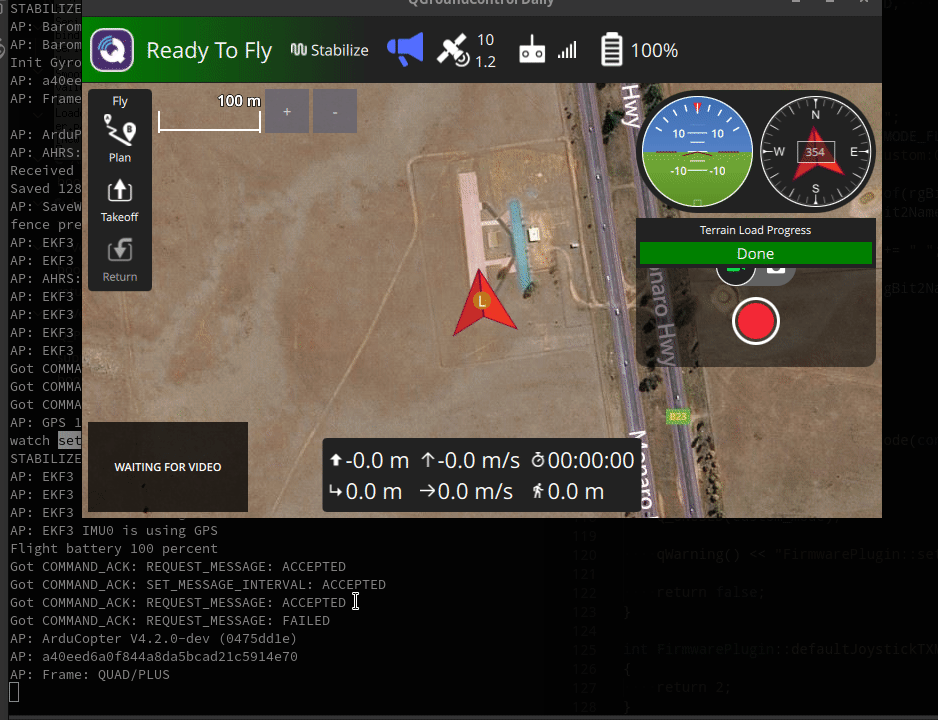Click qWarning() line in code editor
Screen dimensions: 938x720
click(797, 554)
